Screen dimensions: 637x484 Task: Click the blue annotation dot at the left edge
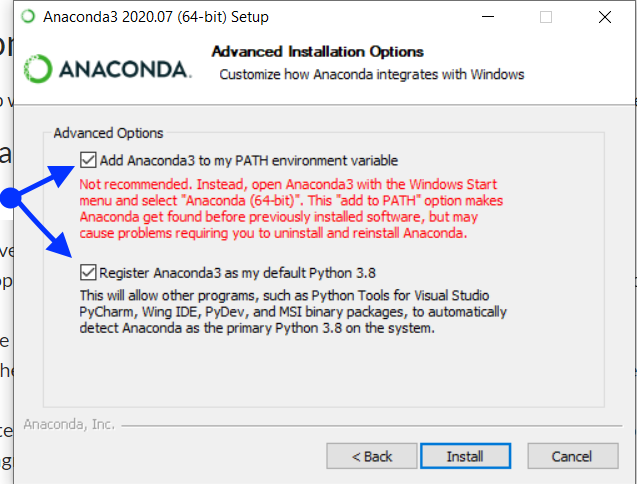[x=9, y=197]
